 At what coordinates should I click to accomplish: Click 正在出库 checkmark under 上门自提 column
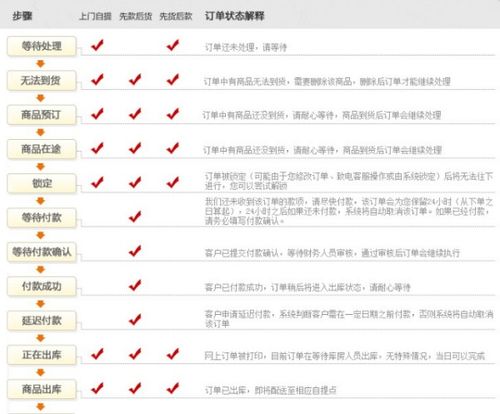click(97, 354)
